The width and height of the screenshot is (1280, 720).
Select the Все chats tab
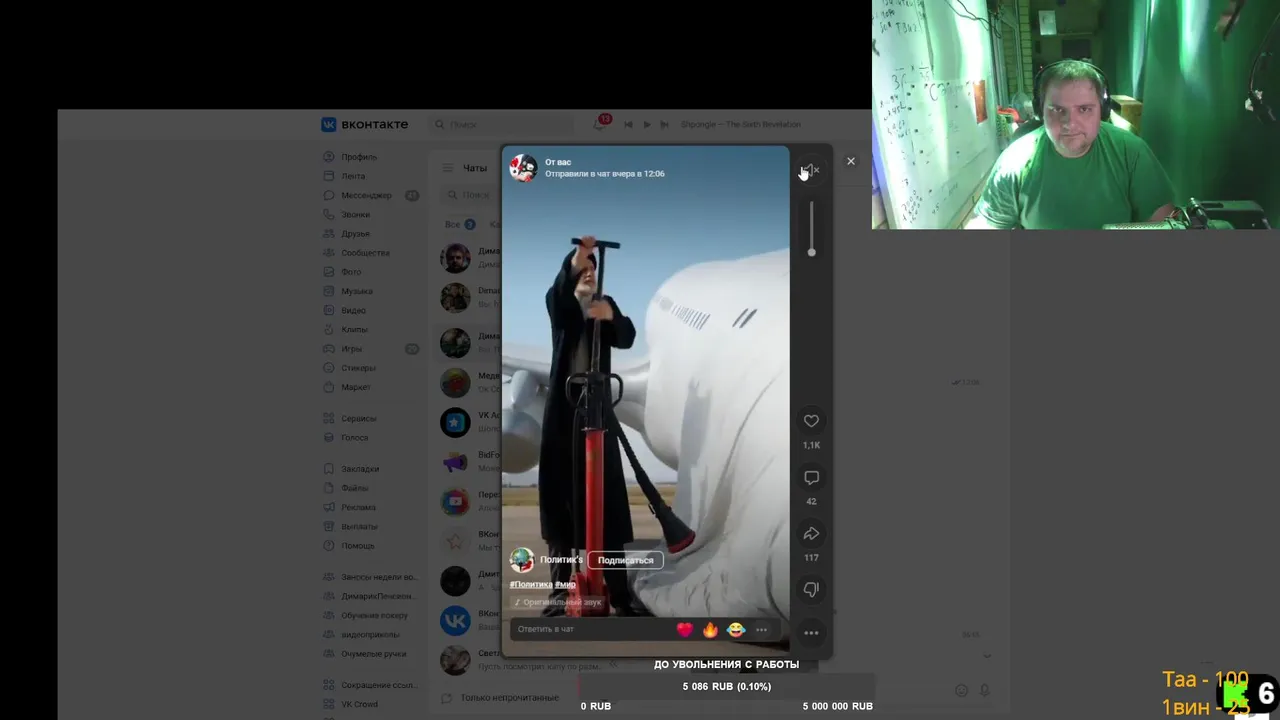pos(459,224)
